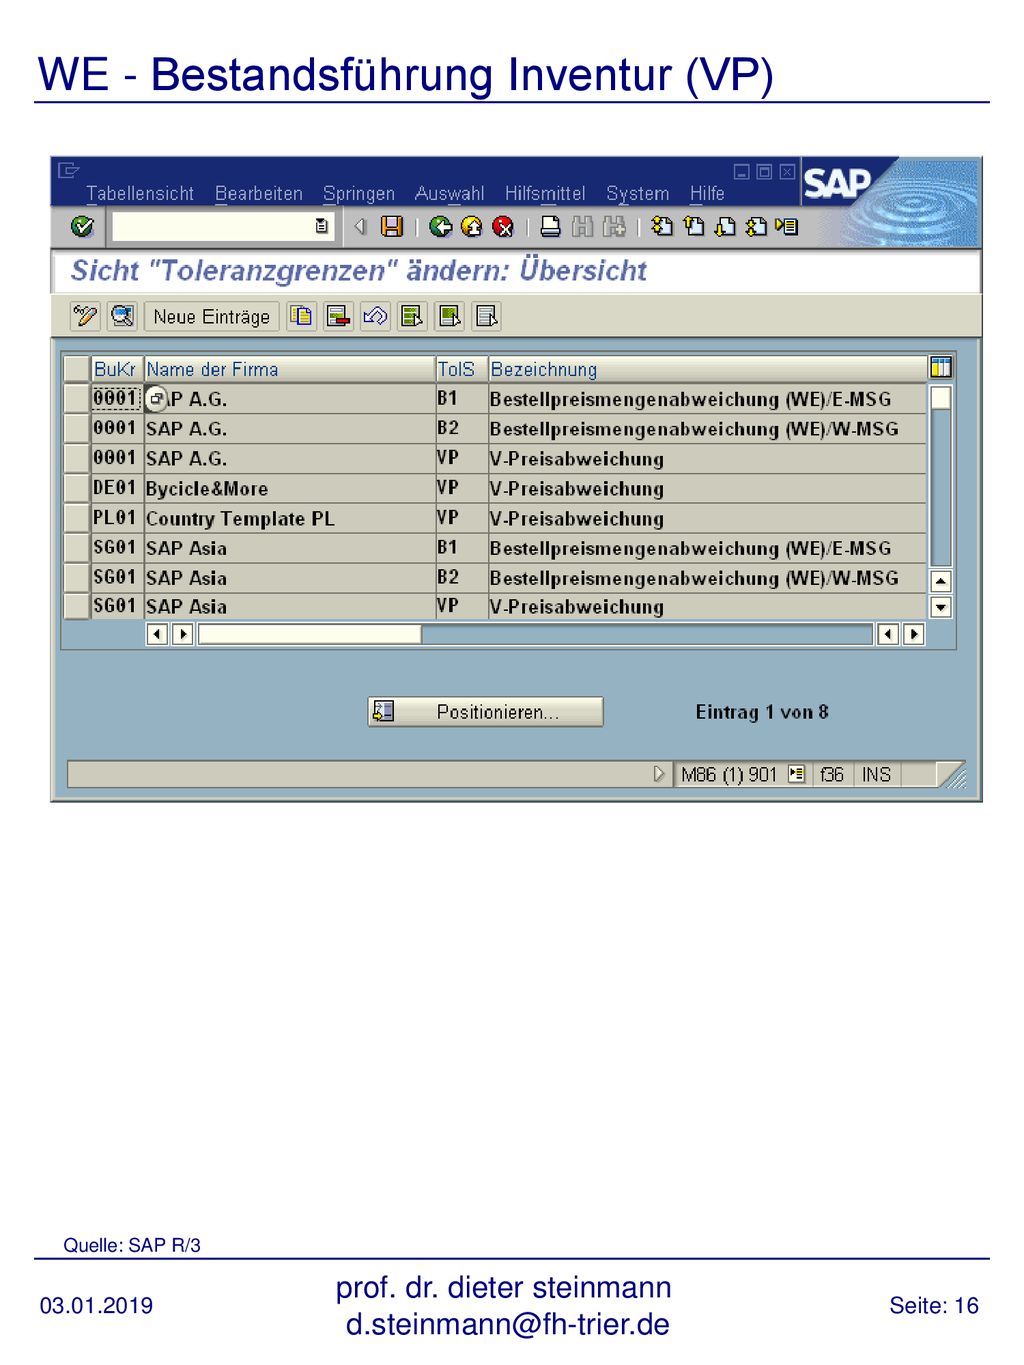Click the horizontal scrollbar thumb of the table
Screen dimensions: 1024x1365
pyautogui.click(x=310, y=634)
